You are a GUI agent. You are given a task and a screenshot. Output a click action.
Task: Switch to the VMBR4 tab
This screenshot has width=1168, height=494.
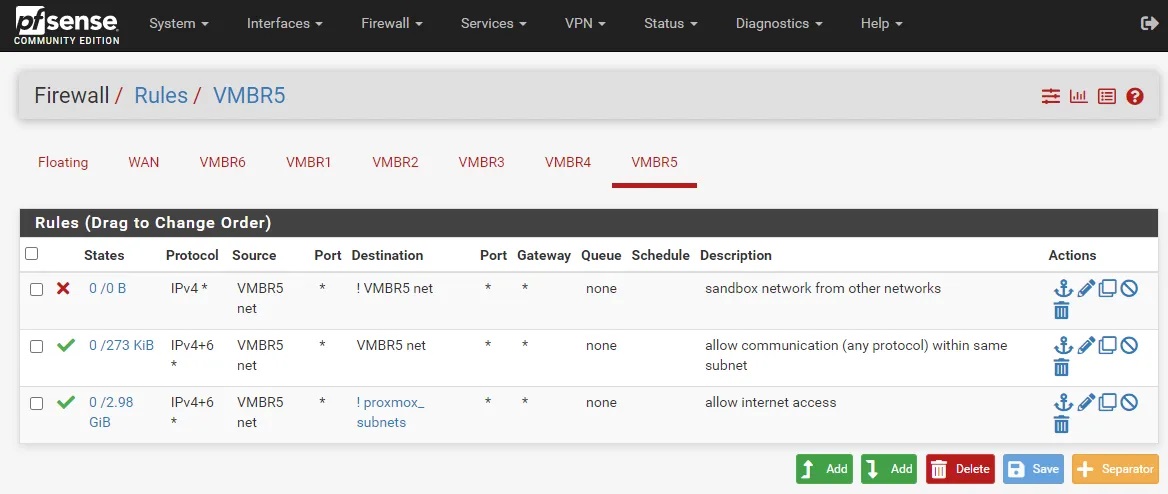pyautogui.click(x=568, y=162)
